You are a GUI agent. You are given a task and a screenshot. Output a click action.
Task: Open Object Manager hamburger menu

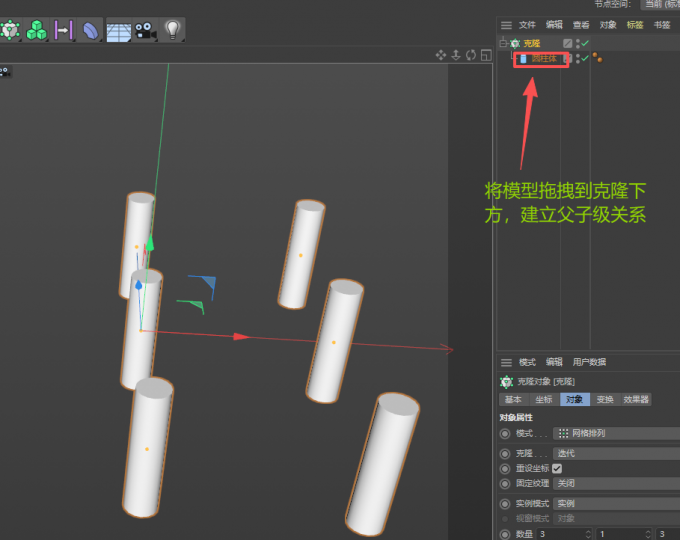(506, 25)
